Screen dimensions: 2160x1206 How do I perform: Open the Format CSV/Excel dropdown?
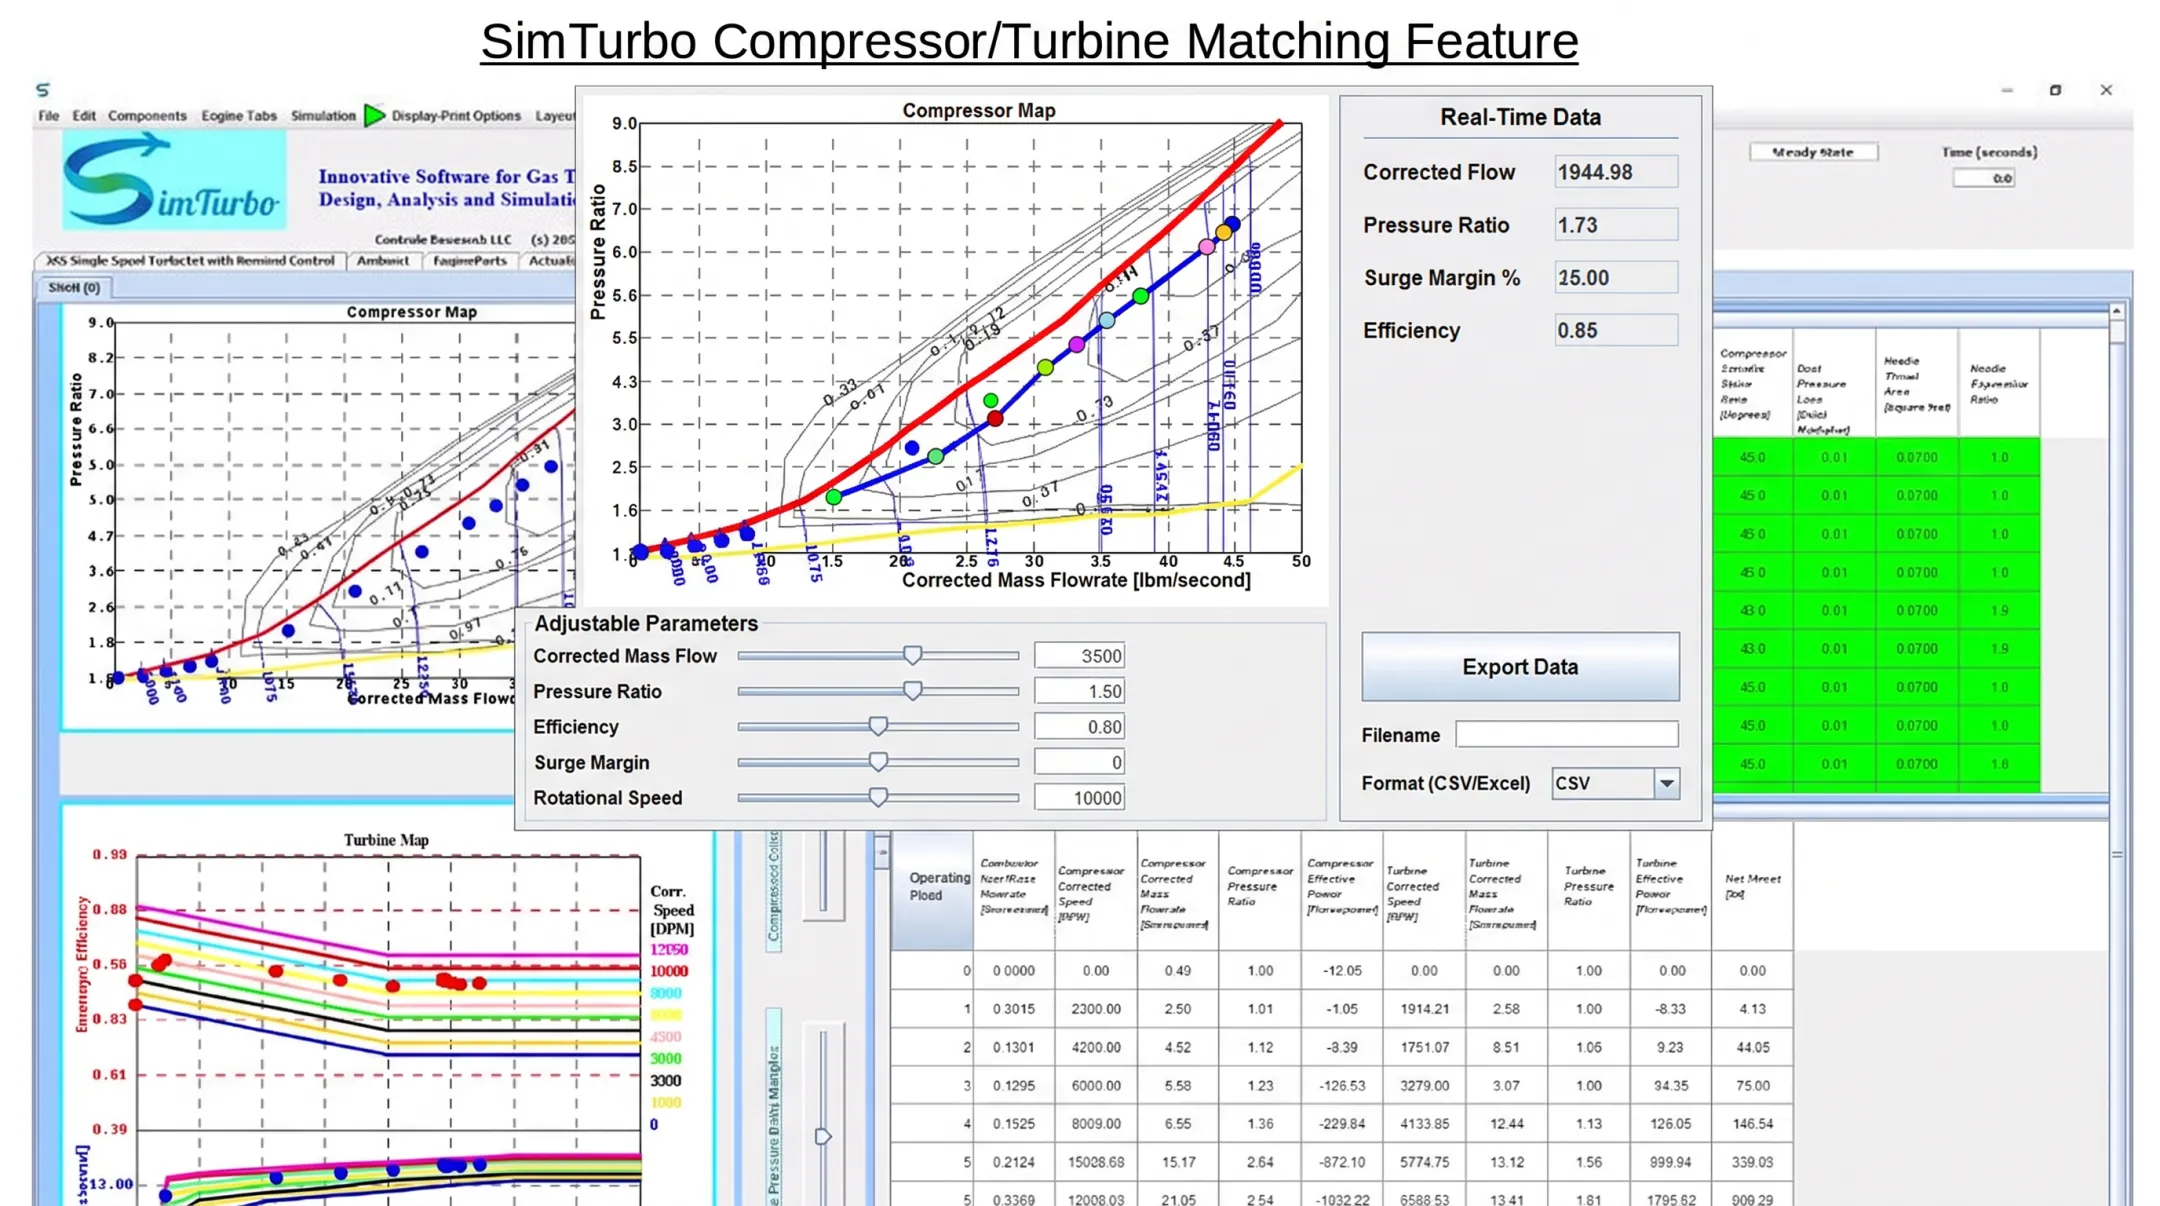1616,784
